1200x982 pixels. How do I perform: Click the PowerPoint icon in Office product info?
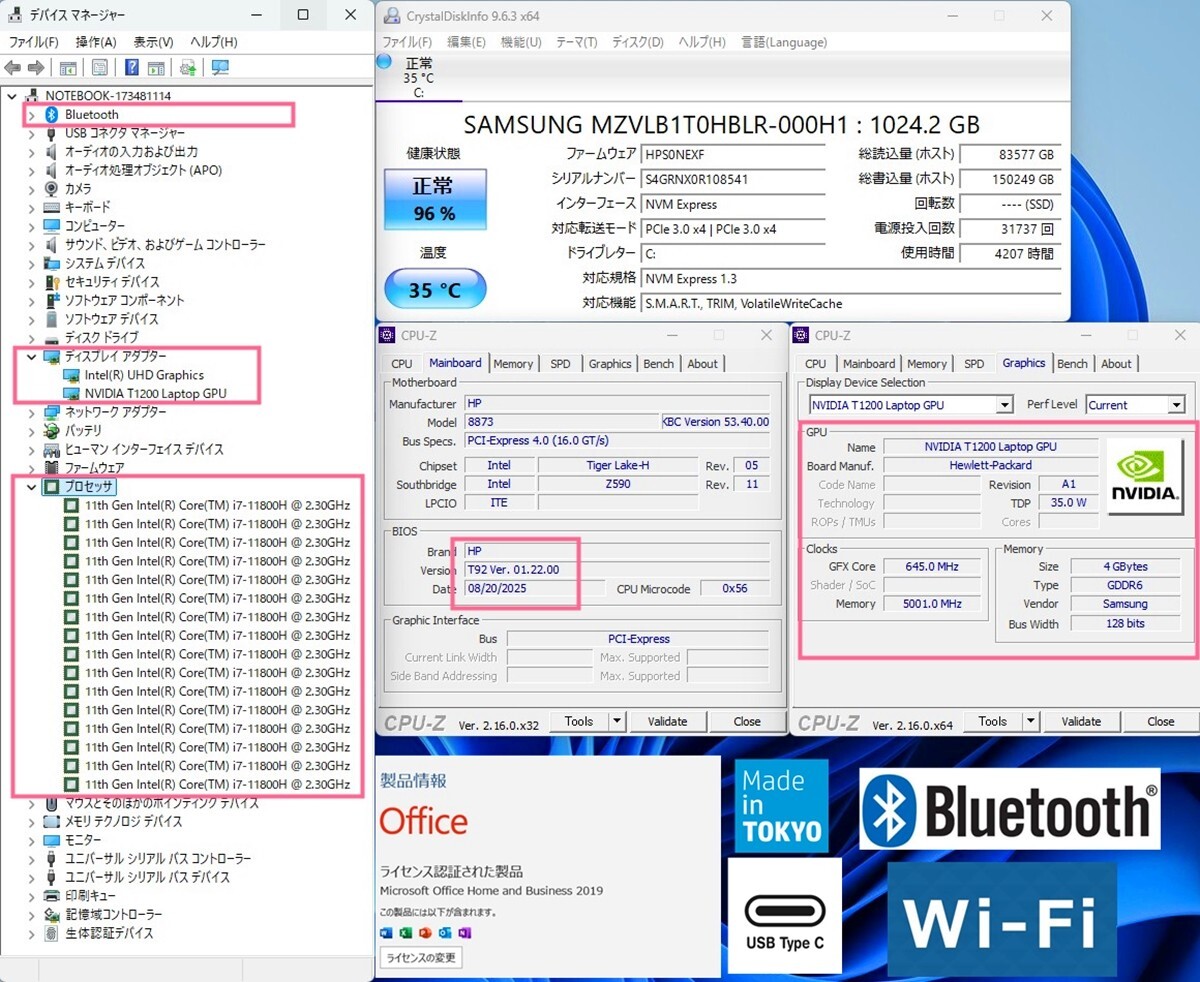425,933
